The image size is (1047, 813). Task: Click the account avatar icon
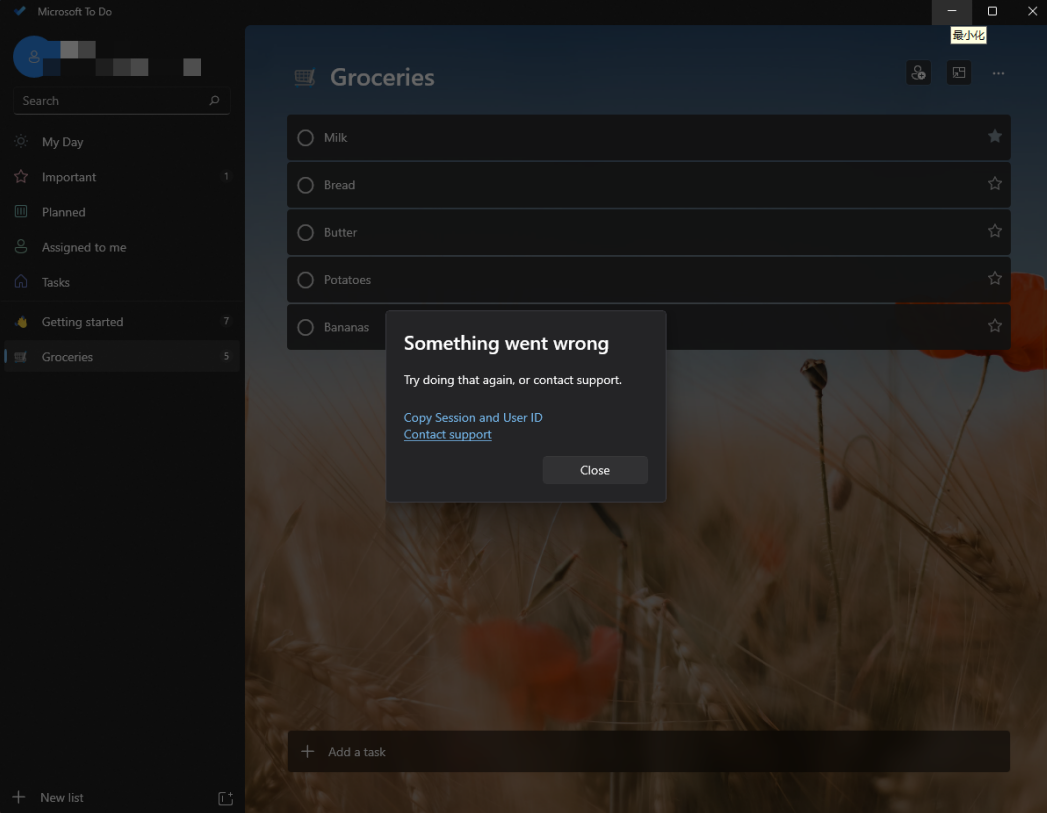click(x=33, y=58)
